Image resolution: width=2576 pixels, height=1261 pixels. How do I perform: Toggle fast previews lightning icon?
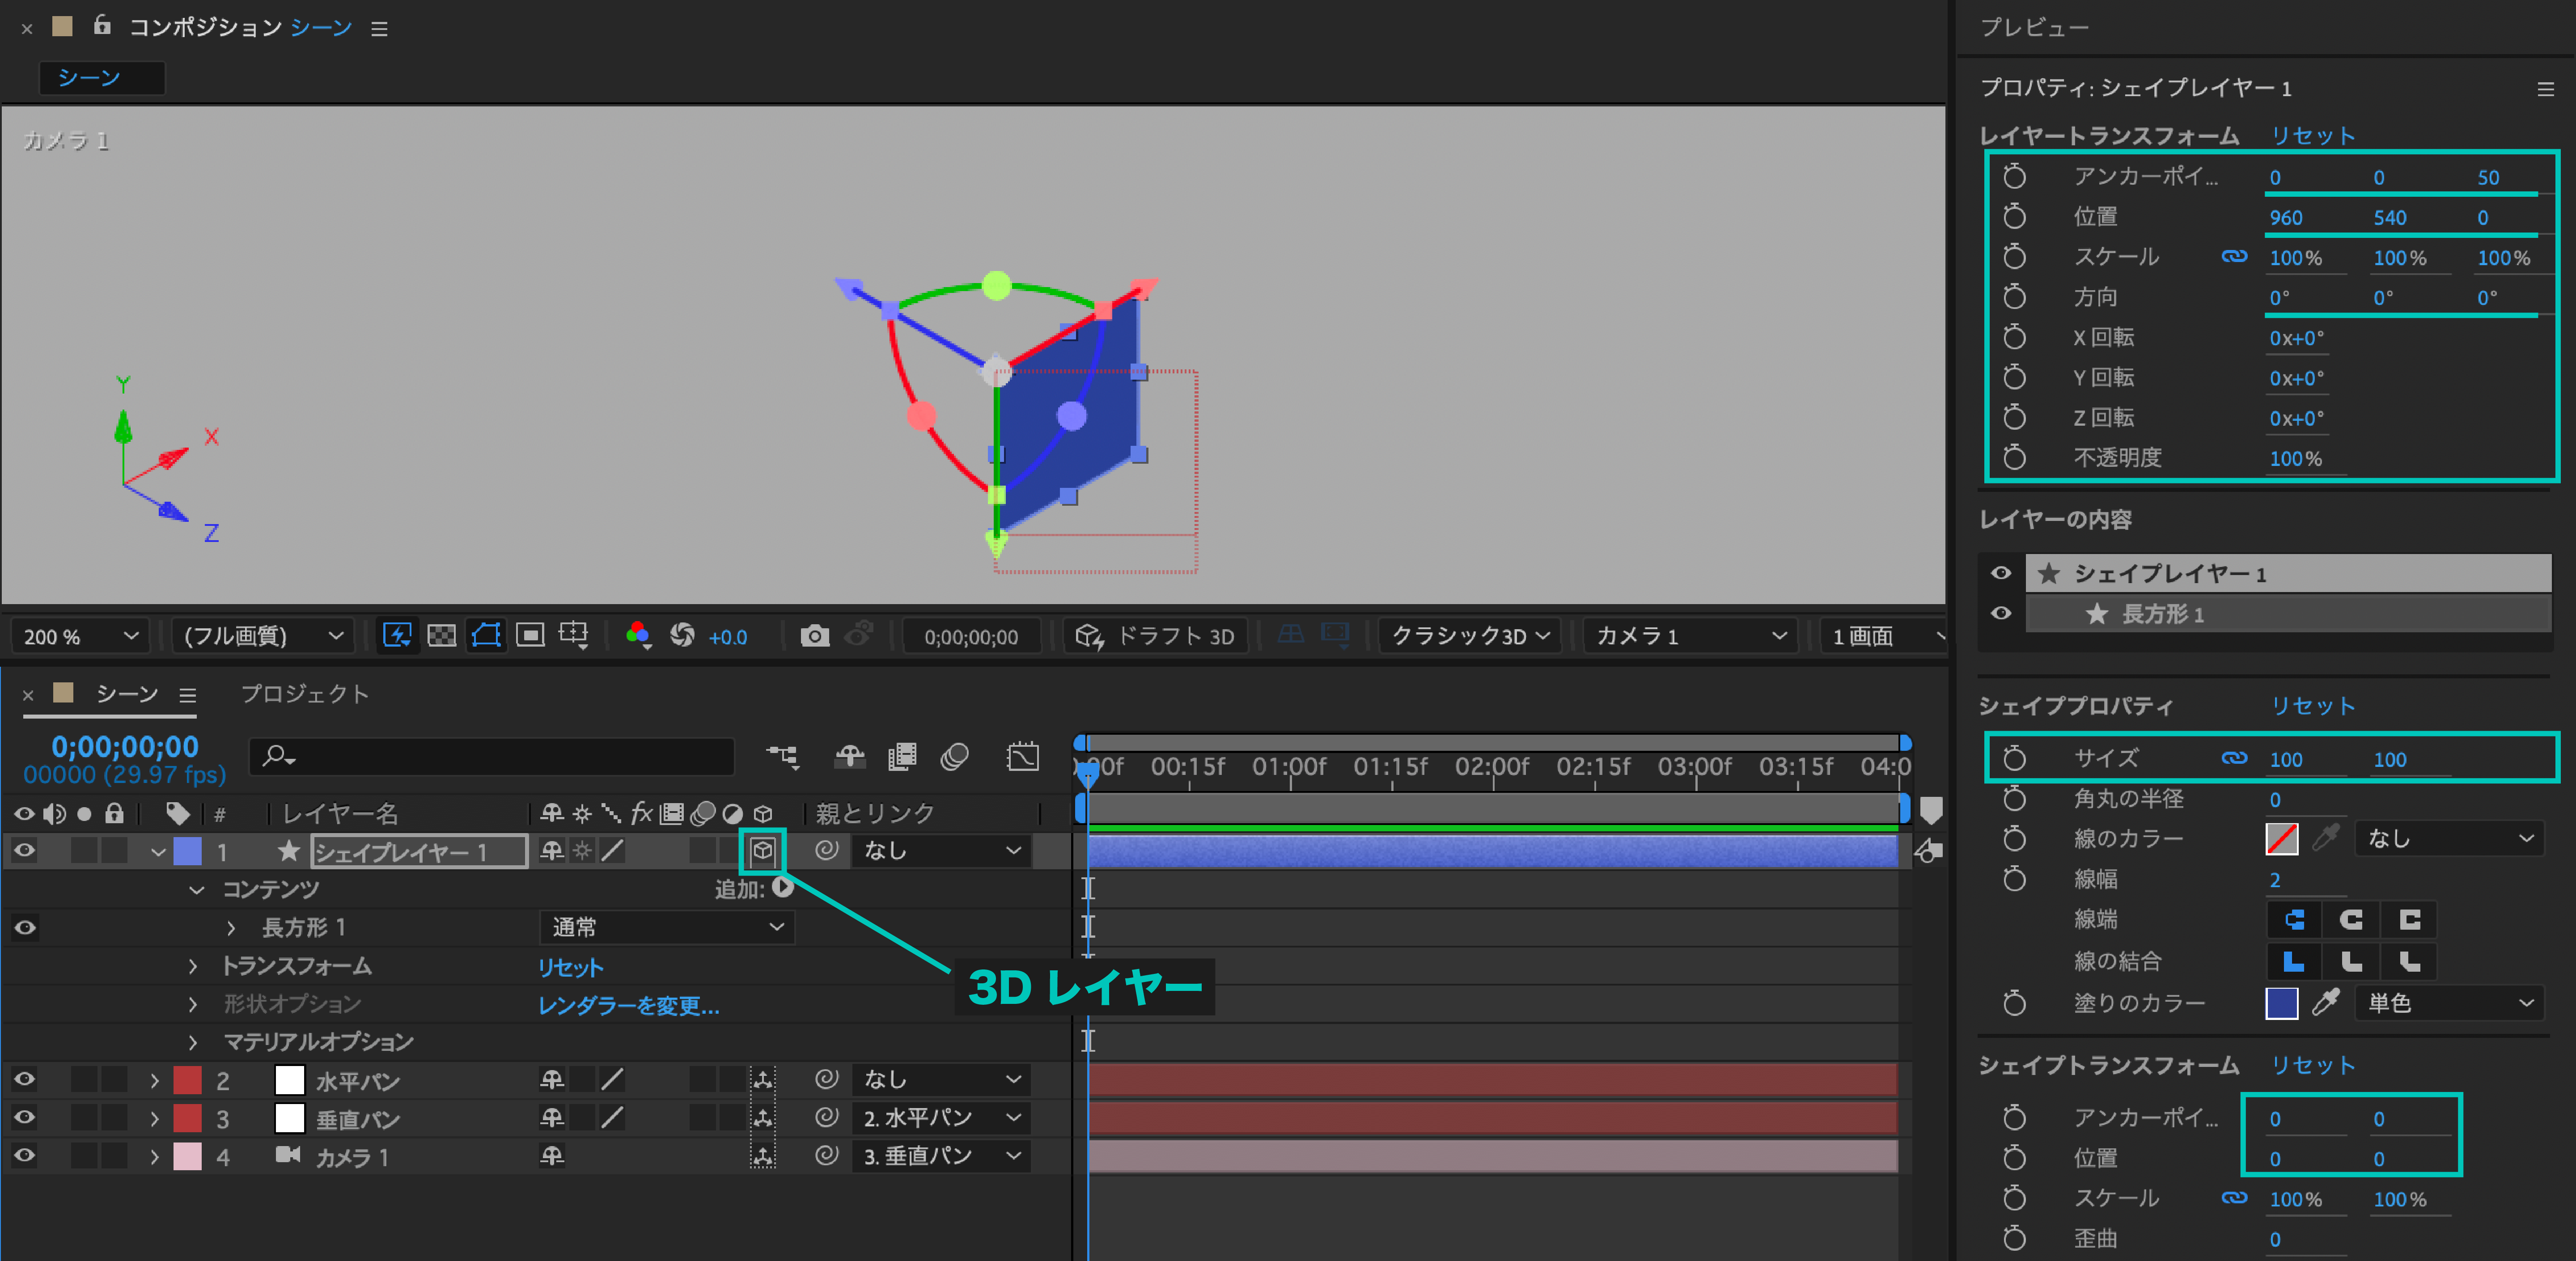point(397,635)
